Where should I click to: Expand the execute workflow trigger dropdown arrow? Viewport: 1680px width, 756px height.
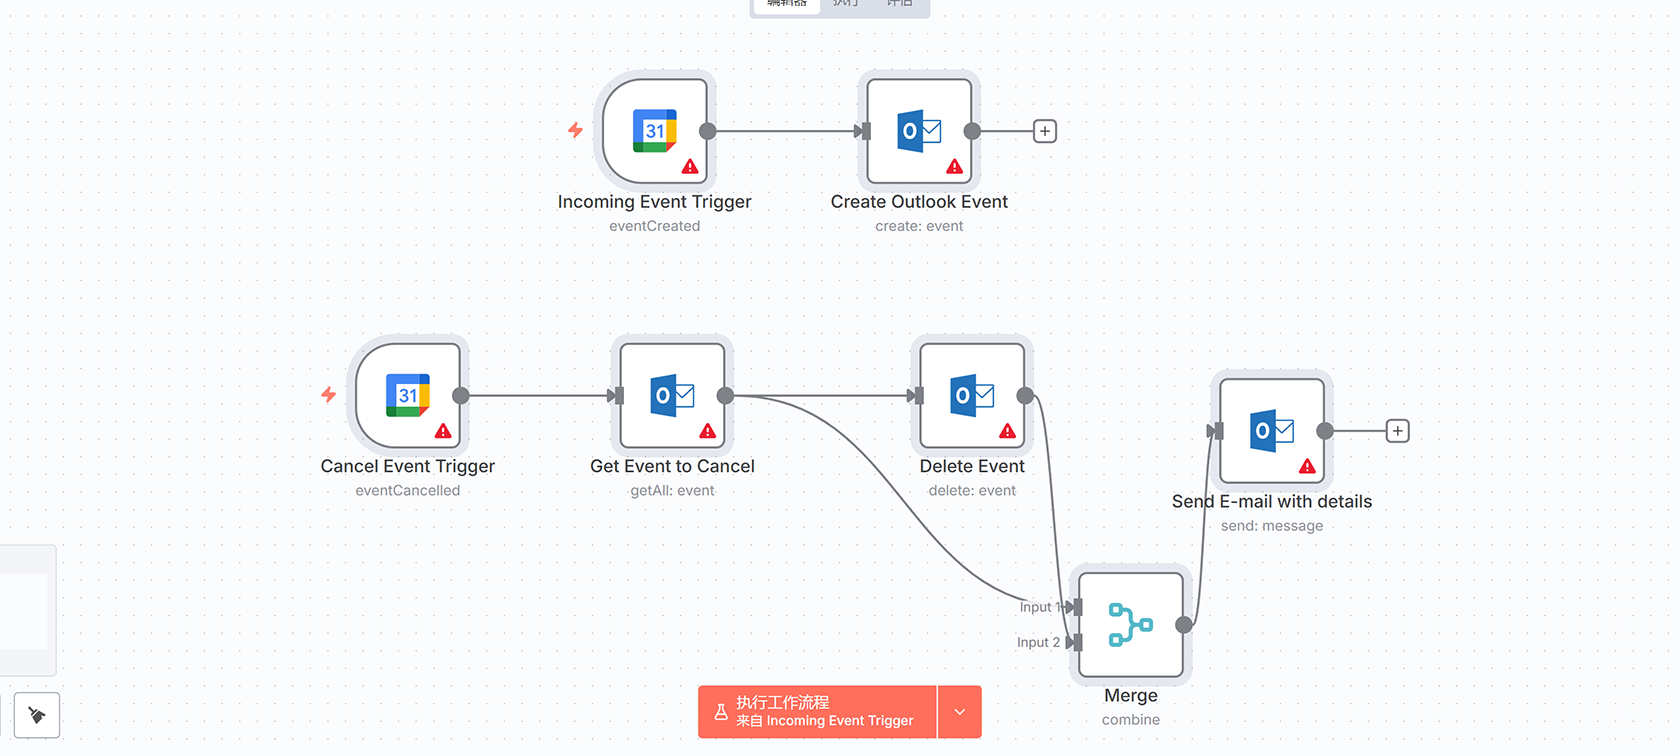click(960, 712)
